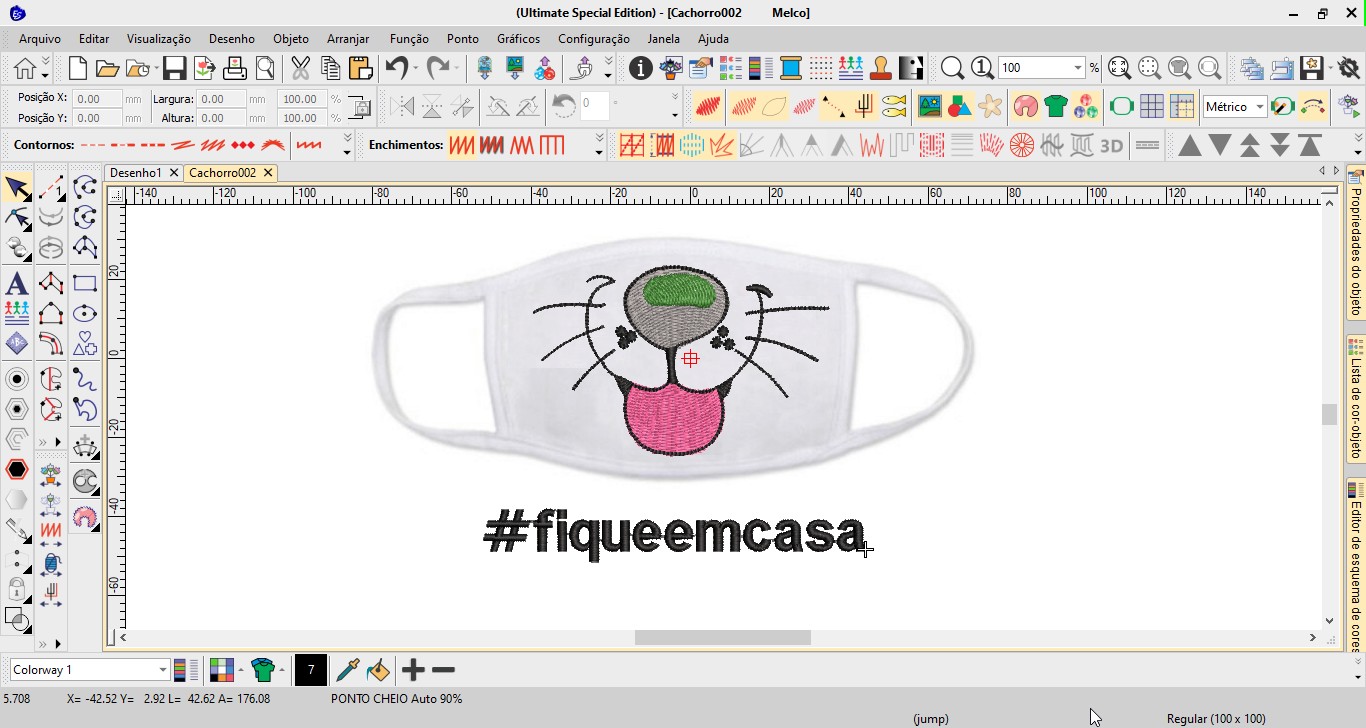Open the Propriedades do objeto side panel
Image resolution: width=1366 pixels, height=728 pixels.
[1356, 244]
